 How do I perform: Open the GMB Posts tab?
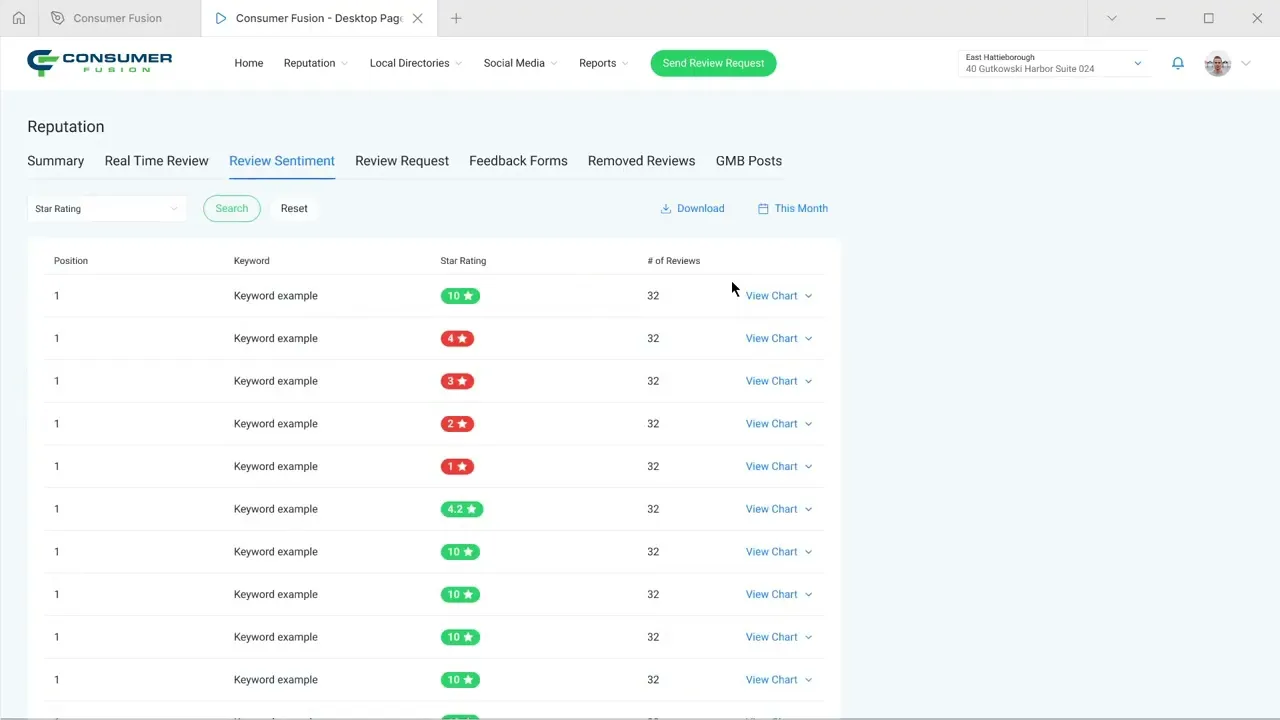[x=749, y=161]
